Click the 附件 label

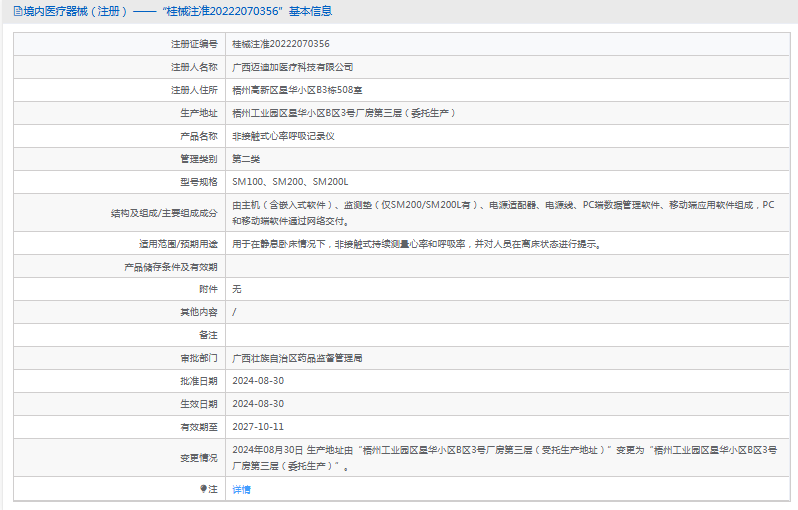click(x=208, y=289)
